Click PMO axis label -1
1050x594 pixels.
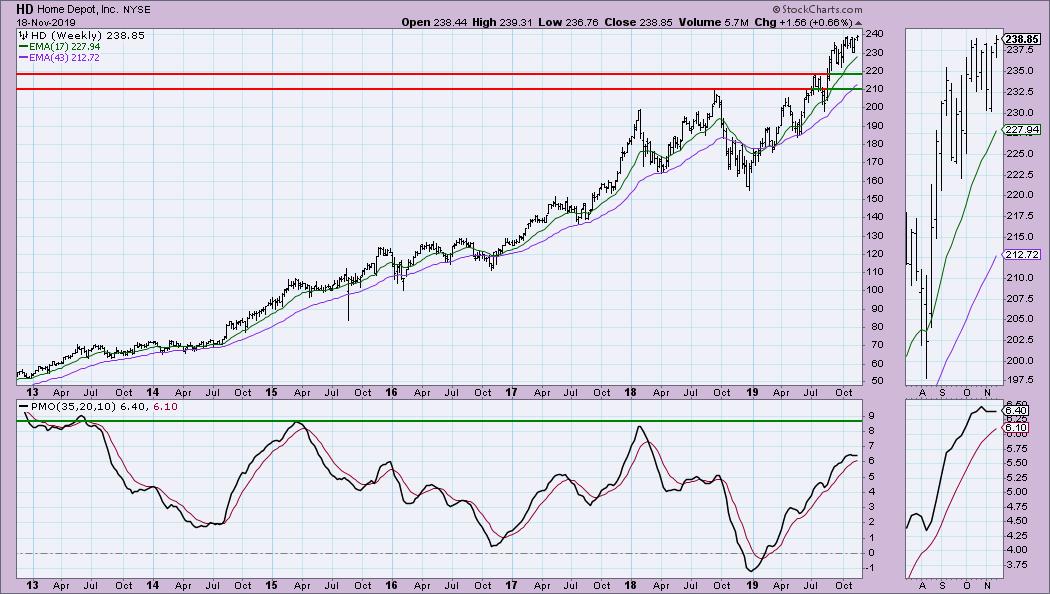[x=872, y=568]
